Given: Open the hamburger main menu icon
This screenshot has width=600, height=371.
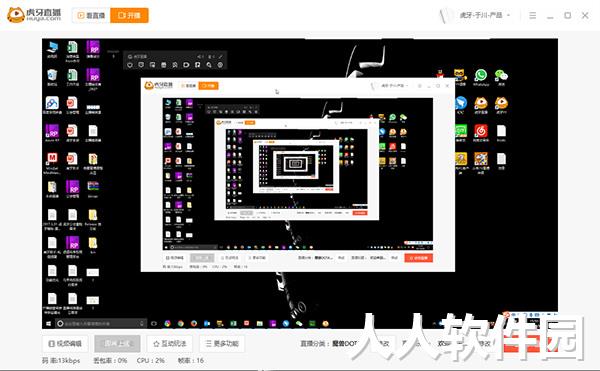Looking at the screenshot, I should click(x=532, y=16).
